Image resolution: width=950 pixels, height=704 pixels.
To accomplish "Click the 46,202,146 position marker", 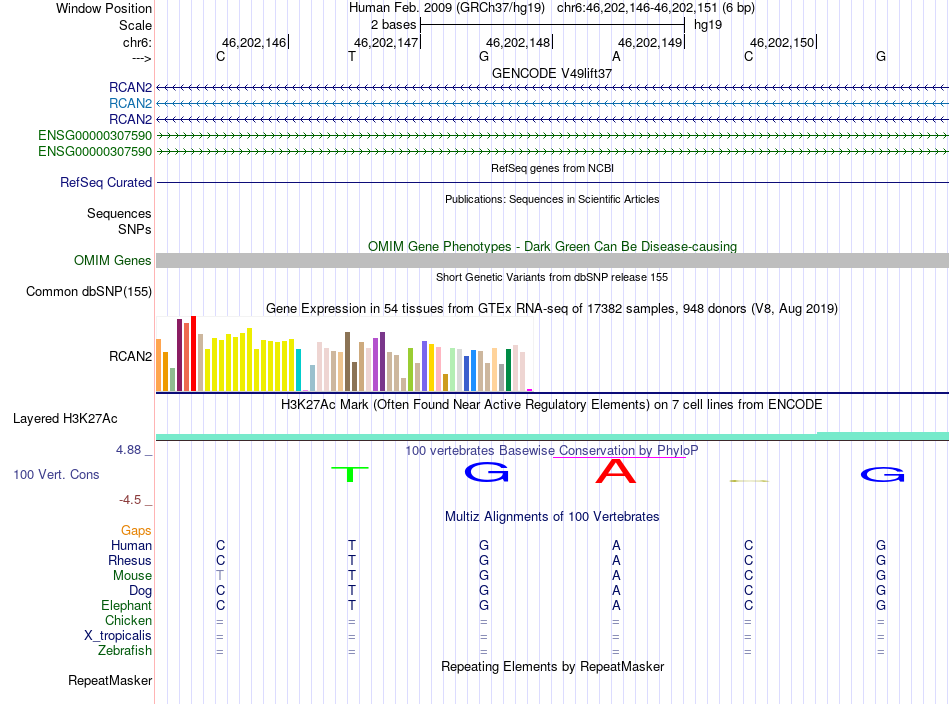I will pyautogui.click(x=254, y=42).
